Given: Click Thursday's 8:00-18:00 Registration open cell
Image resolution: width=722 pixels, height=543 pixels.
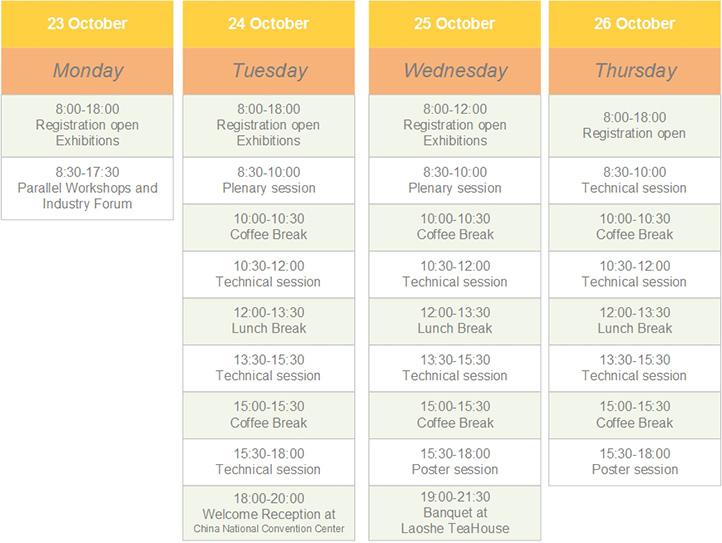Looking at the screenshot, I should [x=634, y=125].
